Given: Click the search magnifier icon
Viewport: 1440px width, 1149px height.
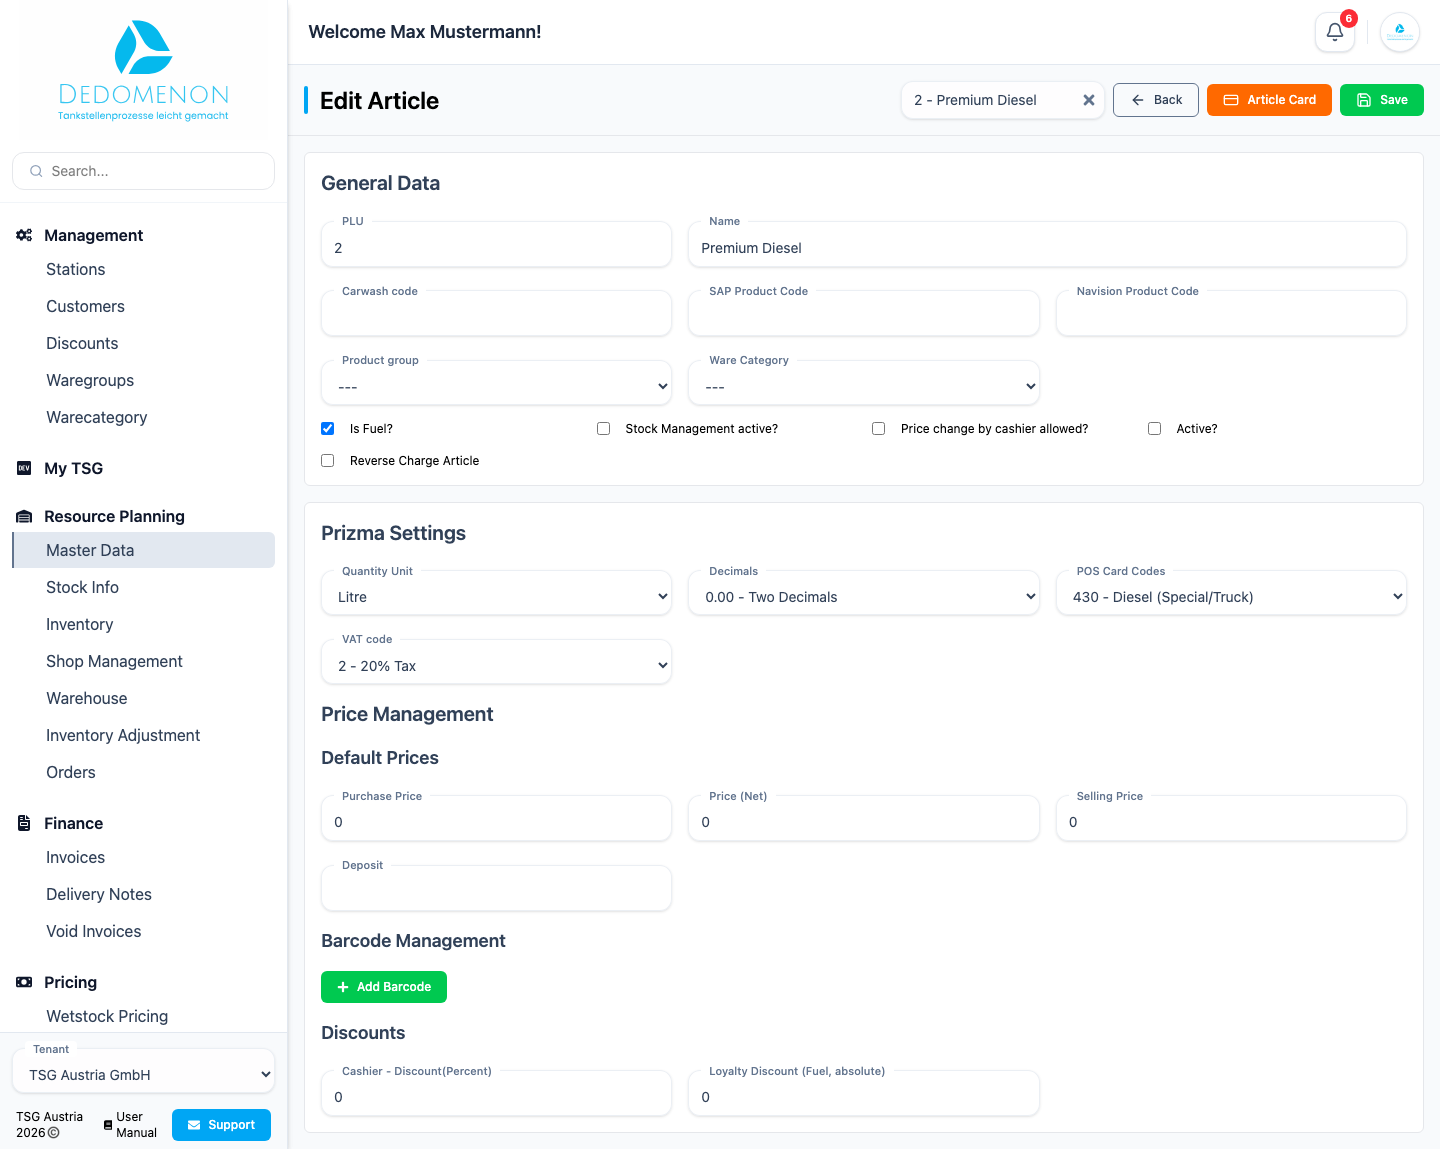Looking at the screenshot, I should tap(36, 171).
